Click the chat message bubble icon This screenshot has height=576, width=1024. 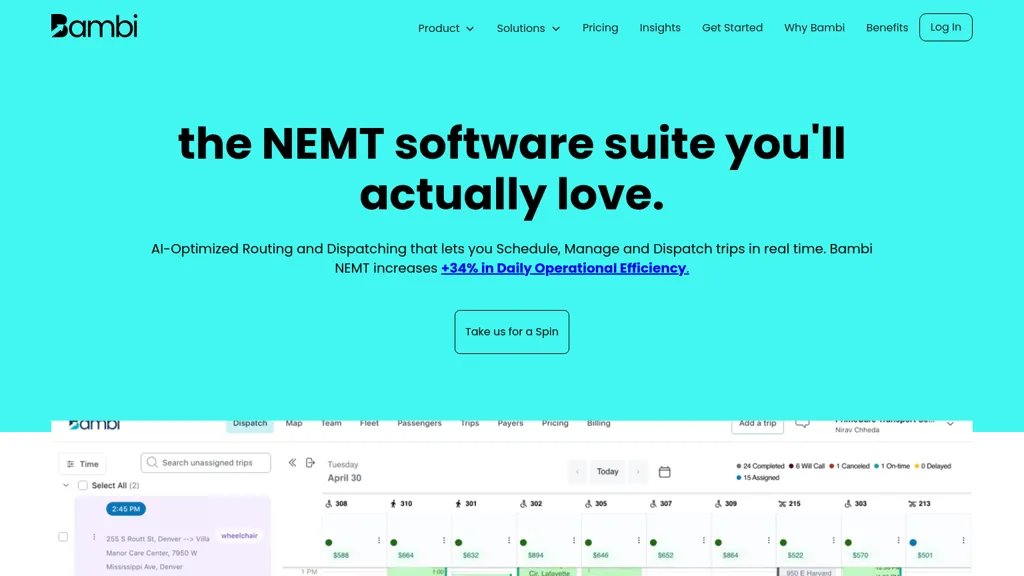pos(802,424)
